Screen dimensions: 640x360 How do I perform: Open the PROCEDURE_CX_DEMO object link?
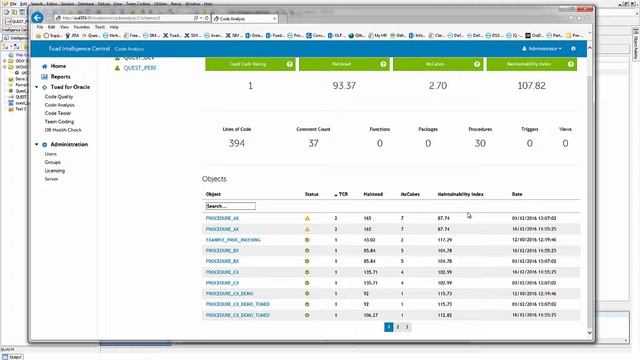pyautogui.click(x=229, y=293)
